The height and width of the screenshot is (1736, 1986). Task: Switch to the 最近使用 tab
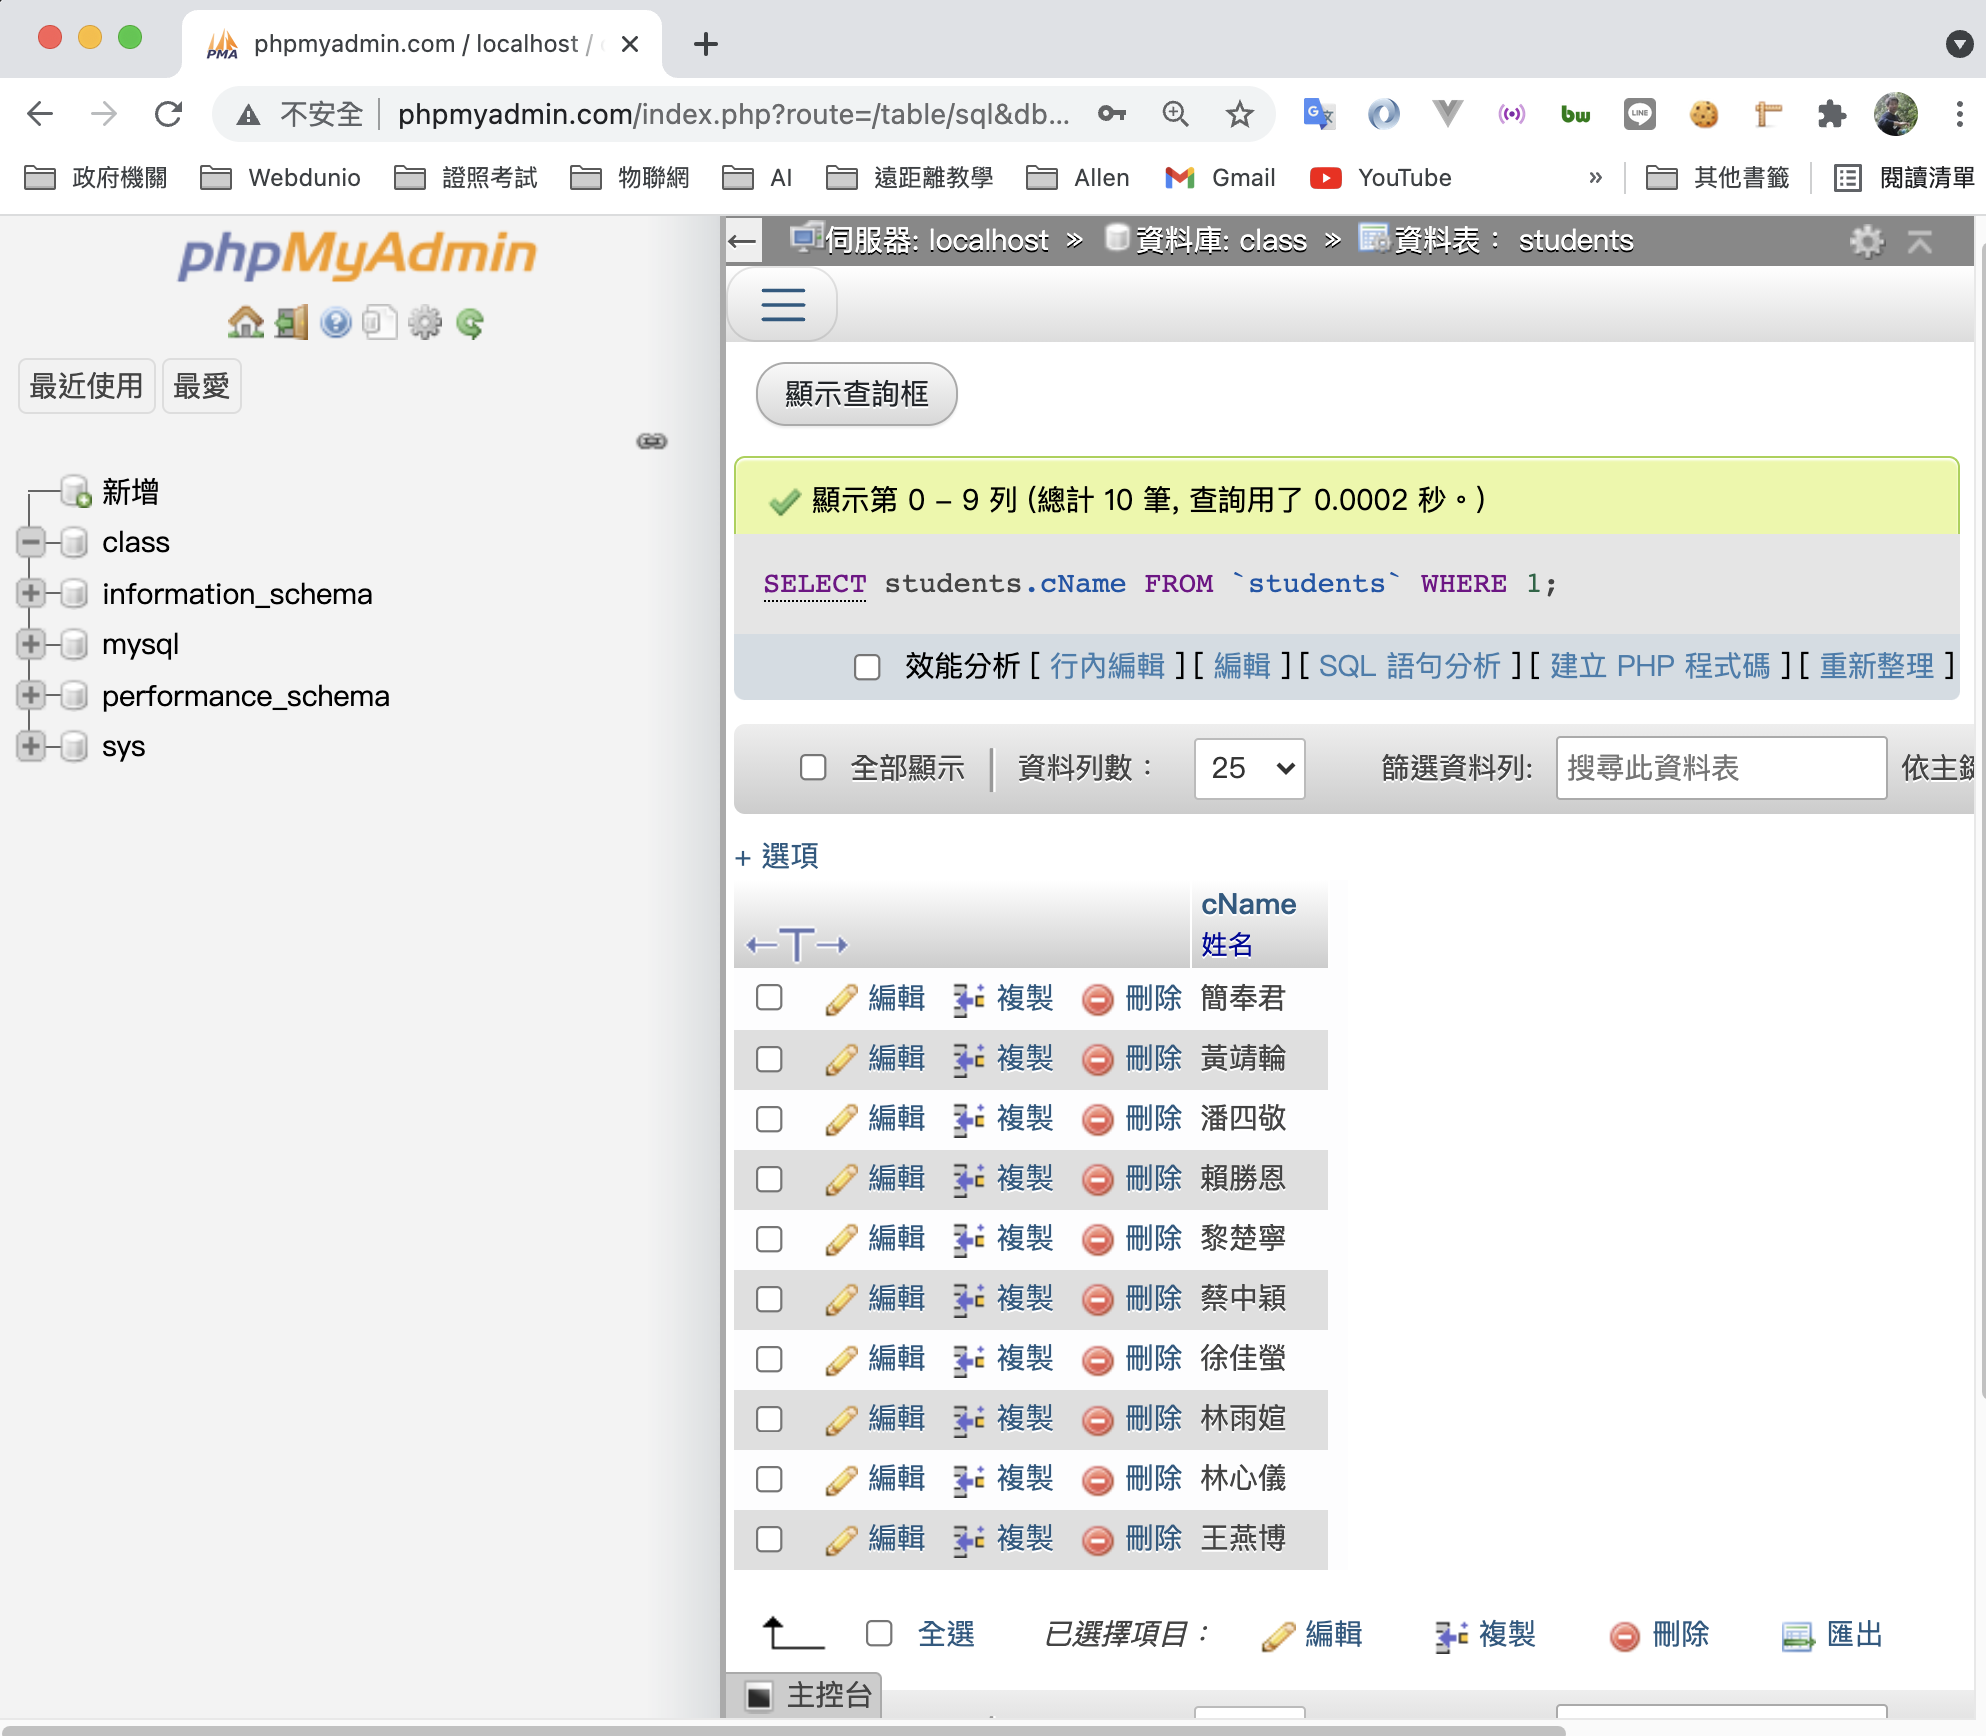click(x=86, y=386)
